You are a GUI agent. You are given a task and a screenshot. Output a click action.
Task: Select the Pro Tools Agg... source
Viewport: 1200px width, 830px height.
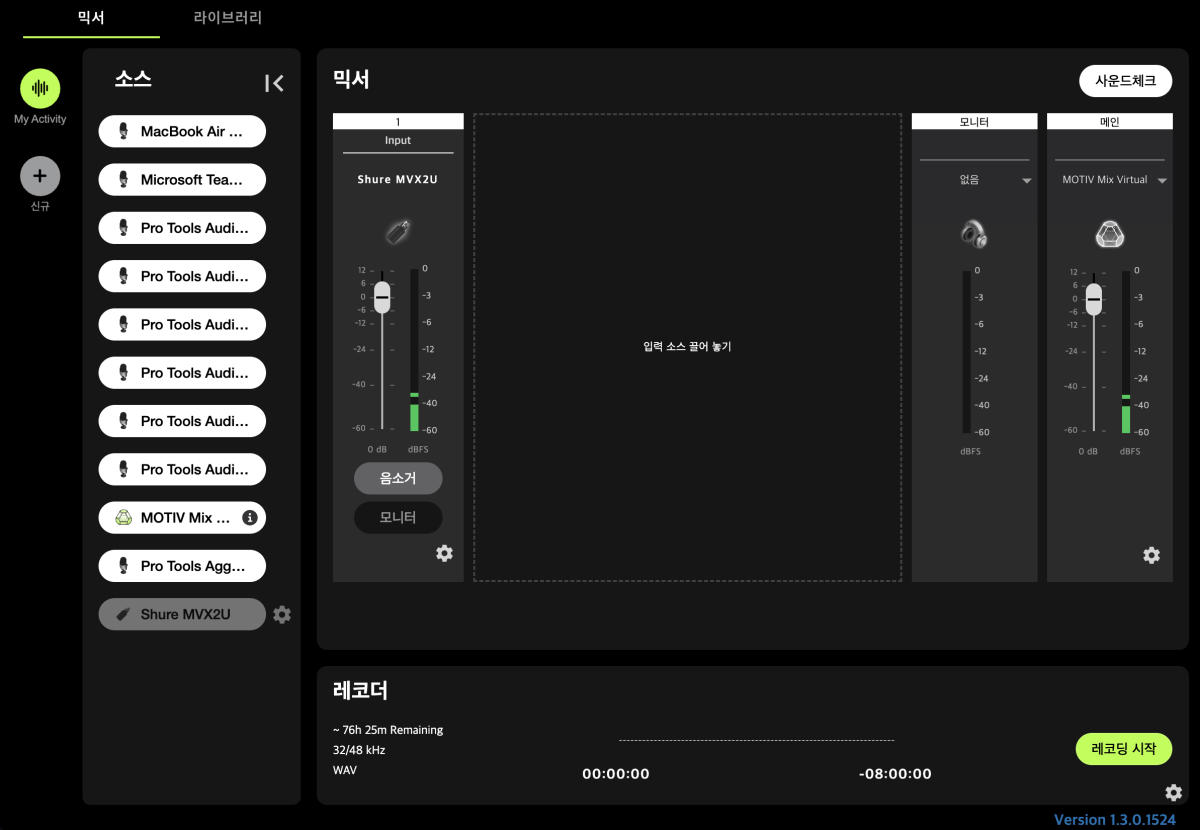[182, 566]
